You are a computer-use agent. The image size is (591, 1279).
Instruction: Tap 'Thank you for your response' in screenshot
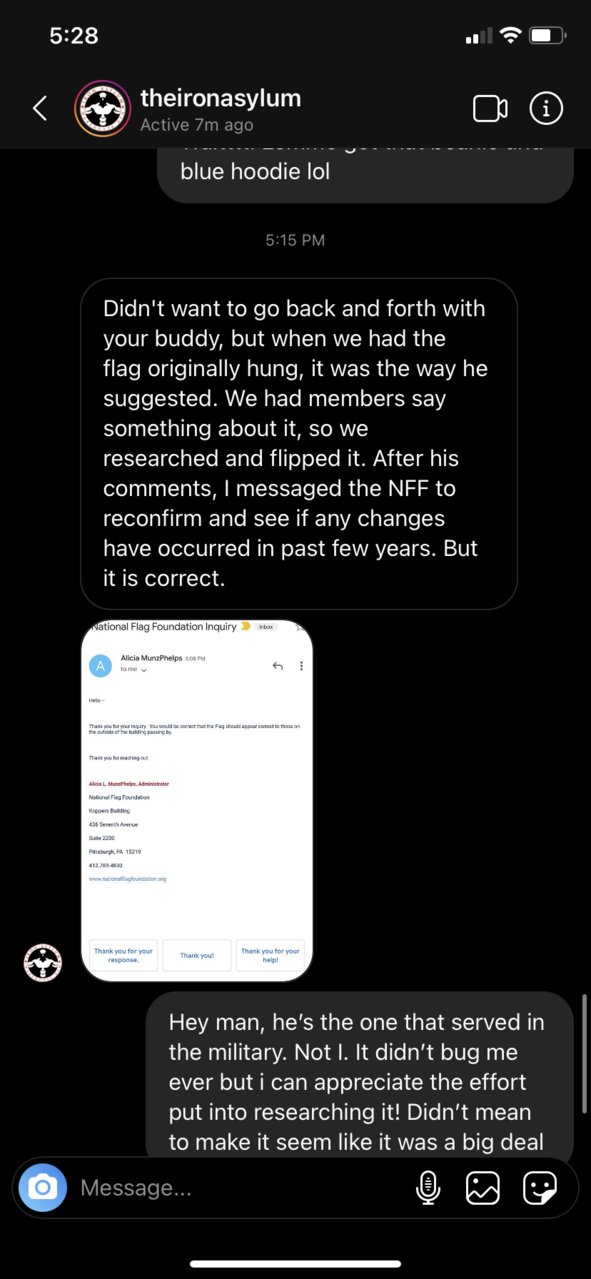[123, 955]
